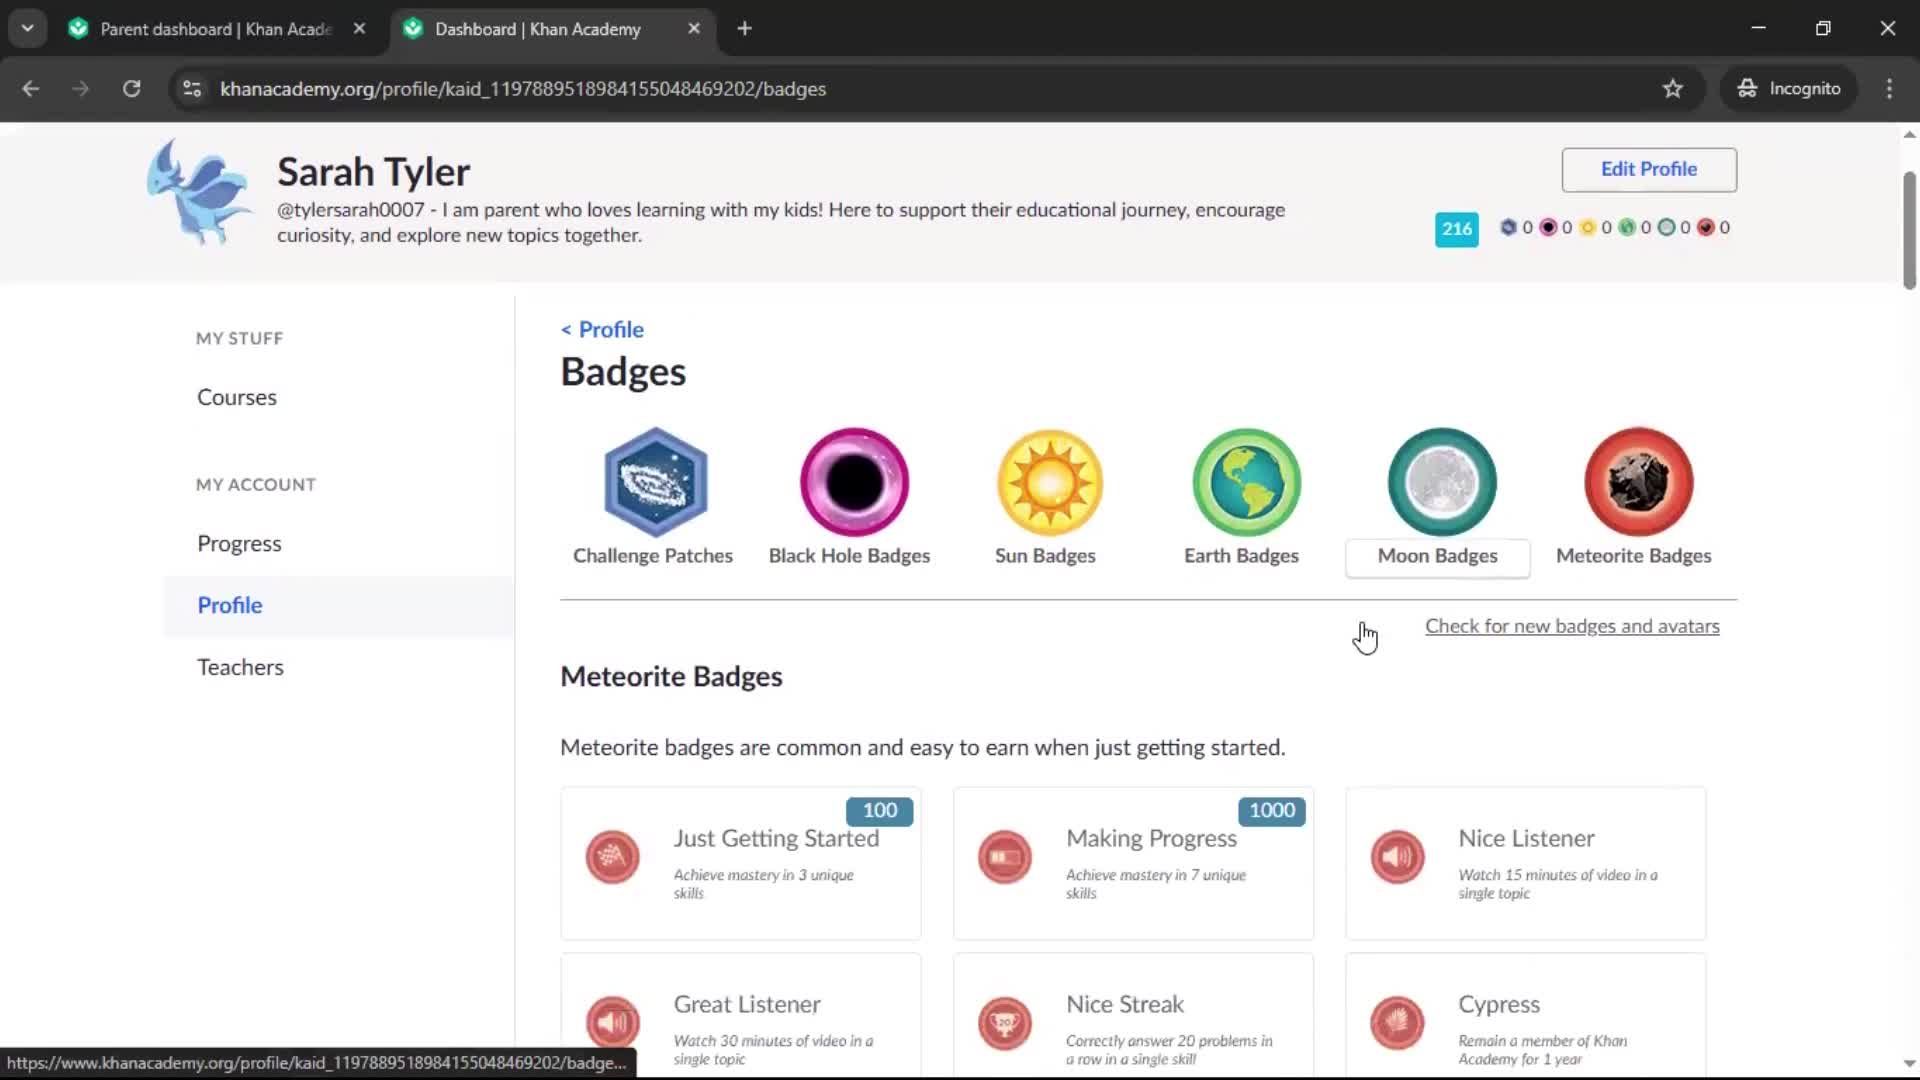Click the meteorite badge count icon in header
Screen dimensions: 1920x1080
tap(1706, 227)
